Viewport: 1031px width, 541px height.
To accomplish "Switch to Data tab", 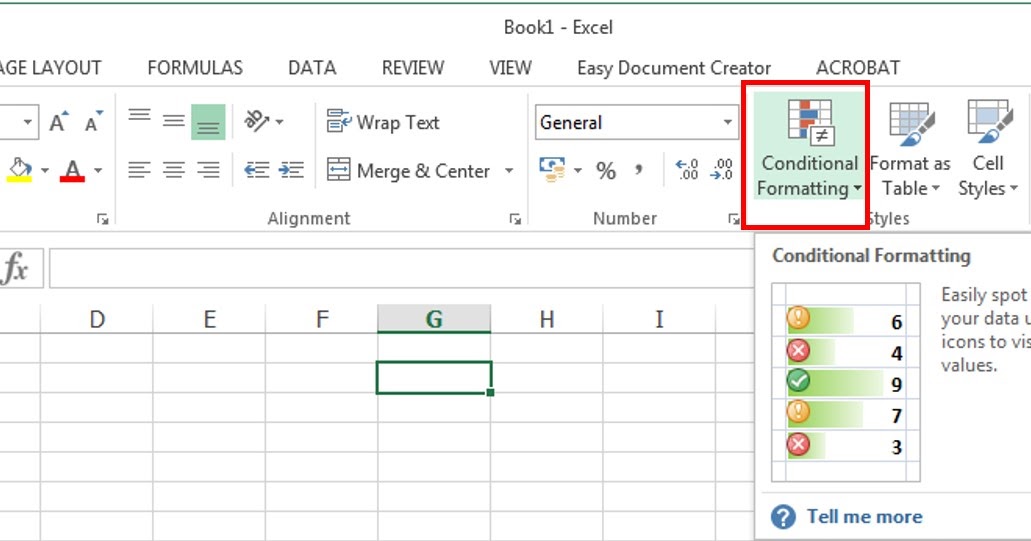I will pos(312,68).
